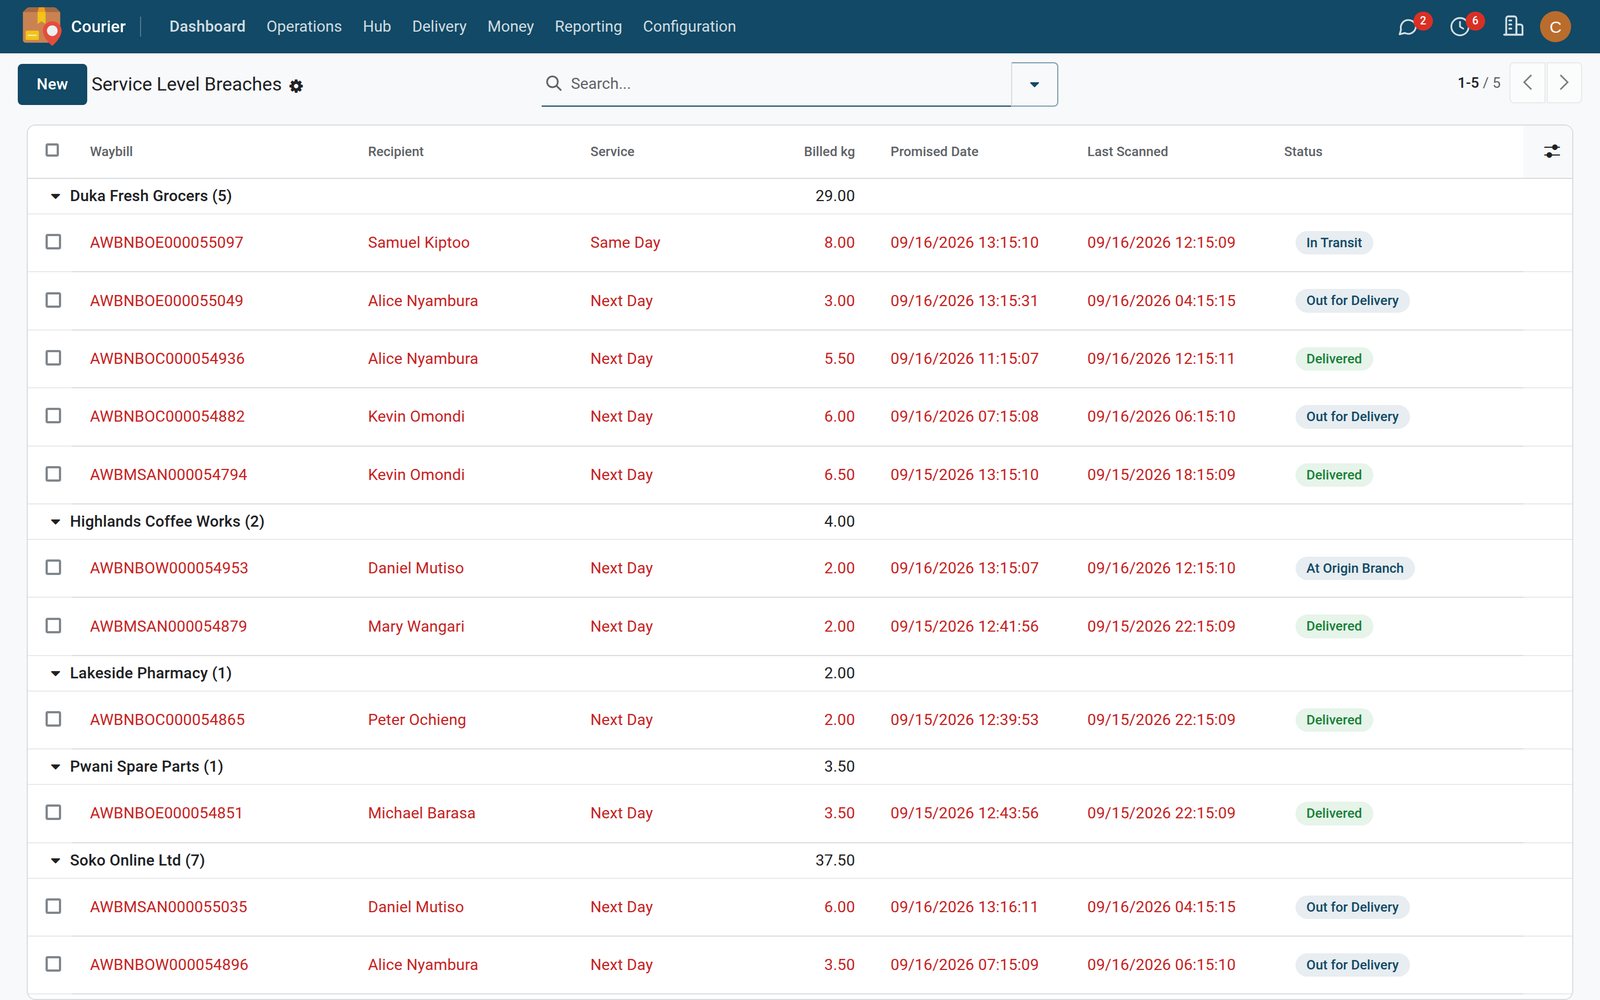Viewport: 1600px width, 1000px height.
Task: Toggle the select-all checkbox in header
Action: [52, 150]
